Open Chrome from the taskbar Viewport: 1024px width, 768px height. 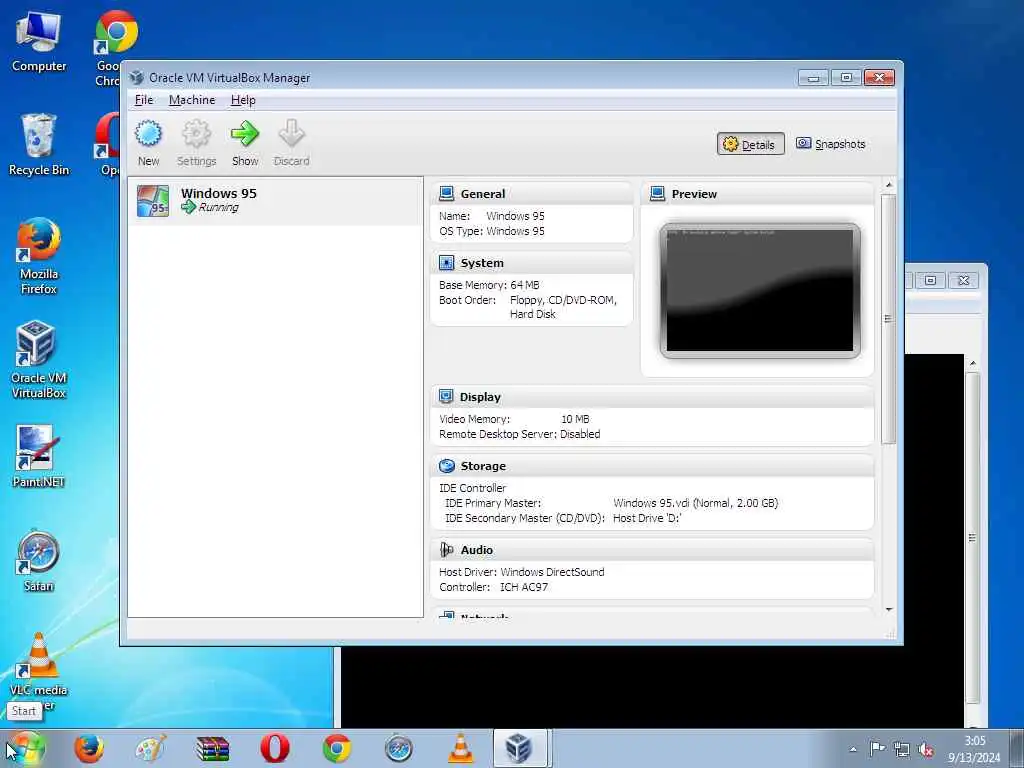336,748
